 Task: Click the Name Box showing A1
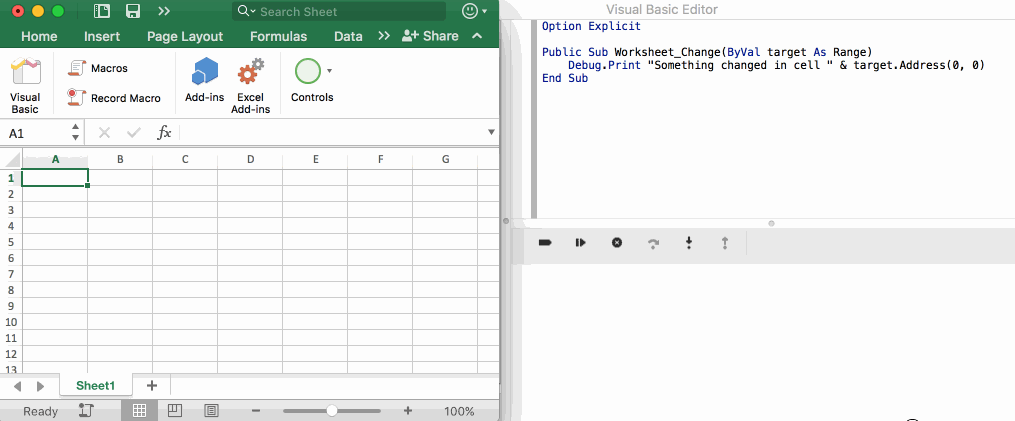[x=34, y=133]
